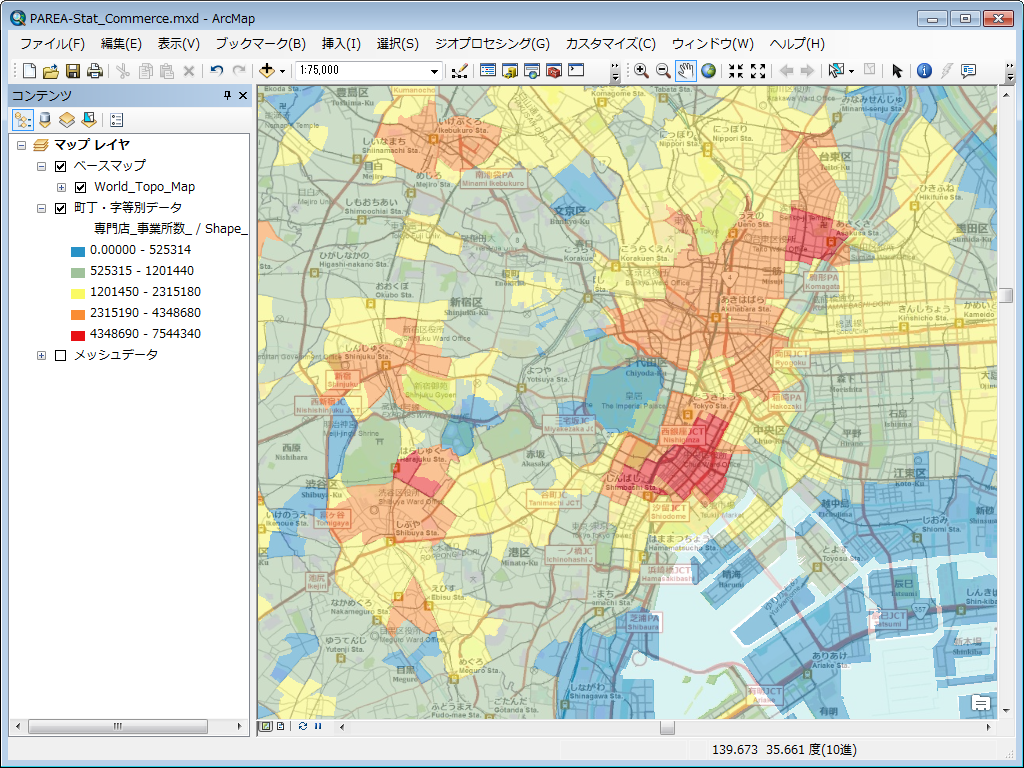Viewport: 1024px width, 768px height.
Task: Uncheck the 町丁・字等別データ layer checkbox
Action: [61, 208]
